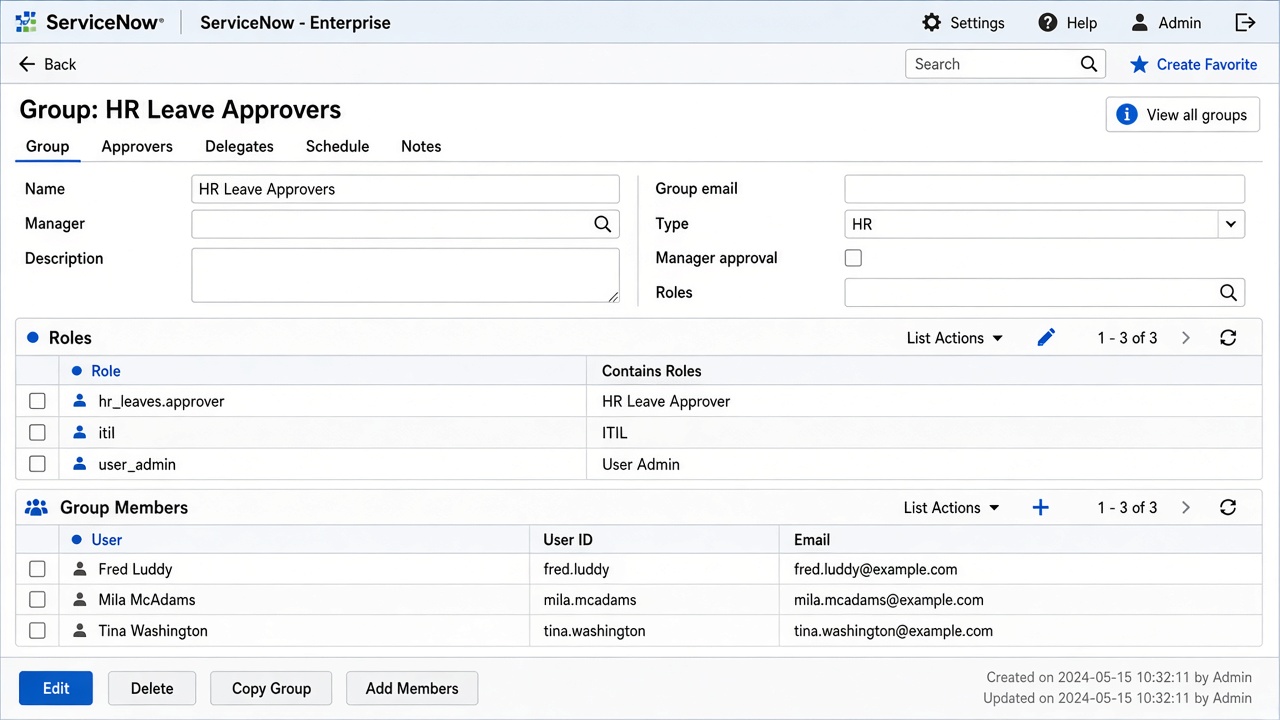Click the search magnifier in top search box
Screen dimensions: 1280x720
click(1089, 64)
